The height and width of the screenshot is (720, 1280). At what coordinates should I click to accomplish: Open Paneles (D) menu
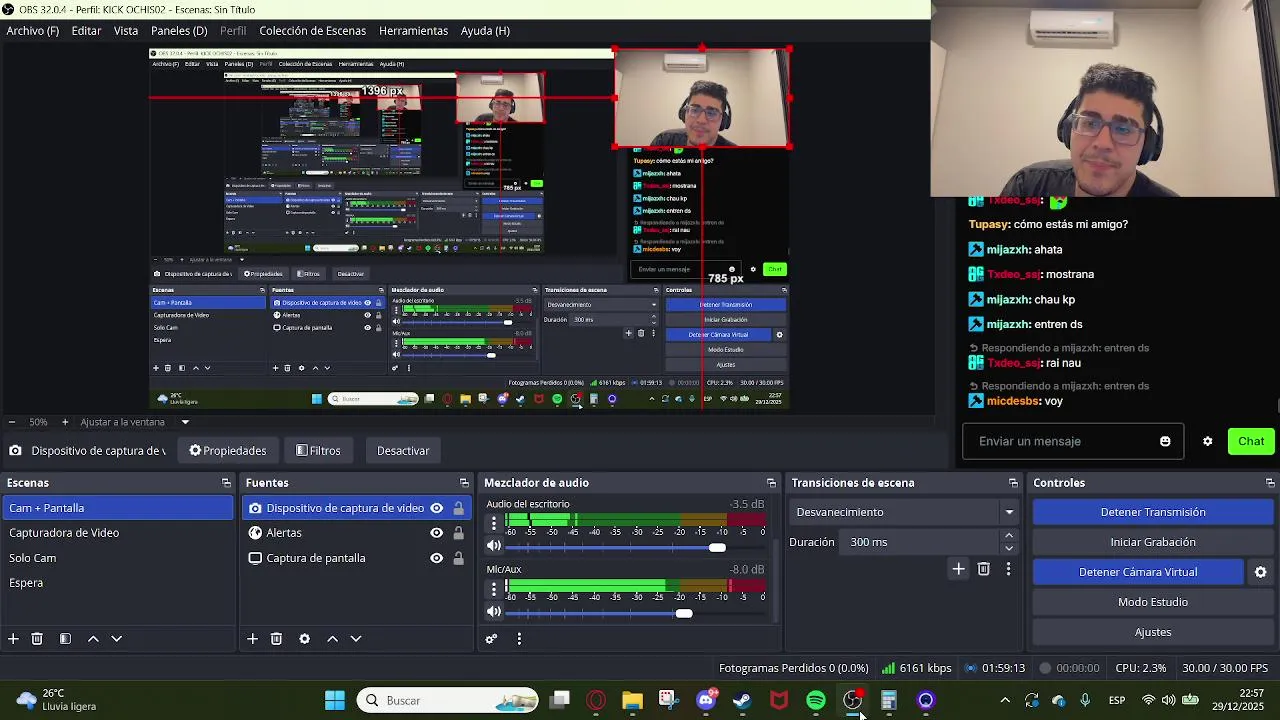point(179,31)
